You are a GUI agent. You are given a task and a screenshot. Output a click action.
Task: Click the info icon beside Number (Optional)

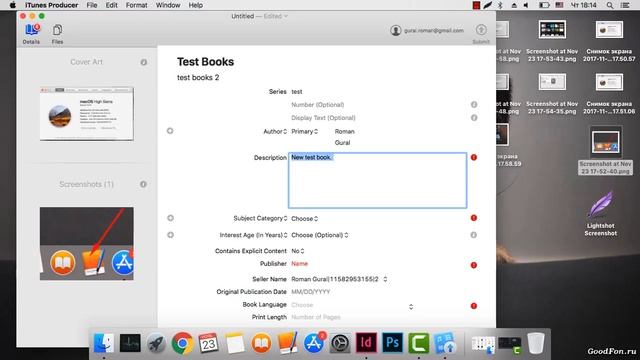(474, 104)
